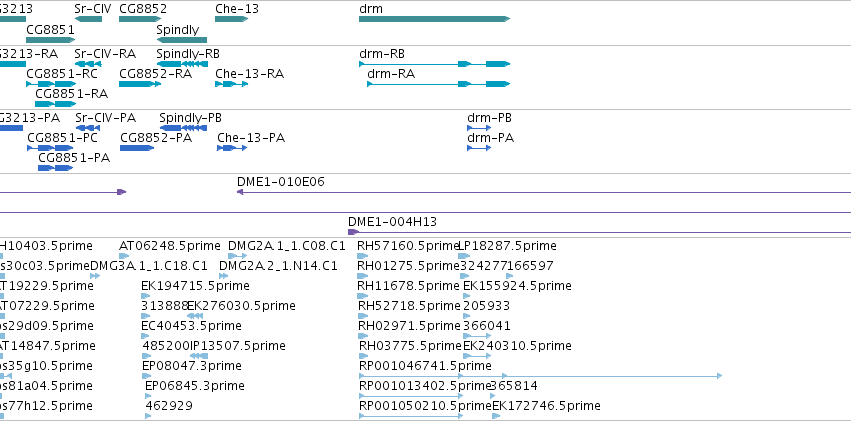Click the Spindly-RB transcript glyph
Viewport: 851px width, 421px height.
(x=182, y=64)
